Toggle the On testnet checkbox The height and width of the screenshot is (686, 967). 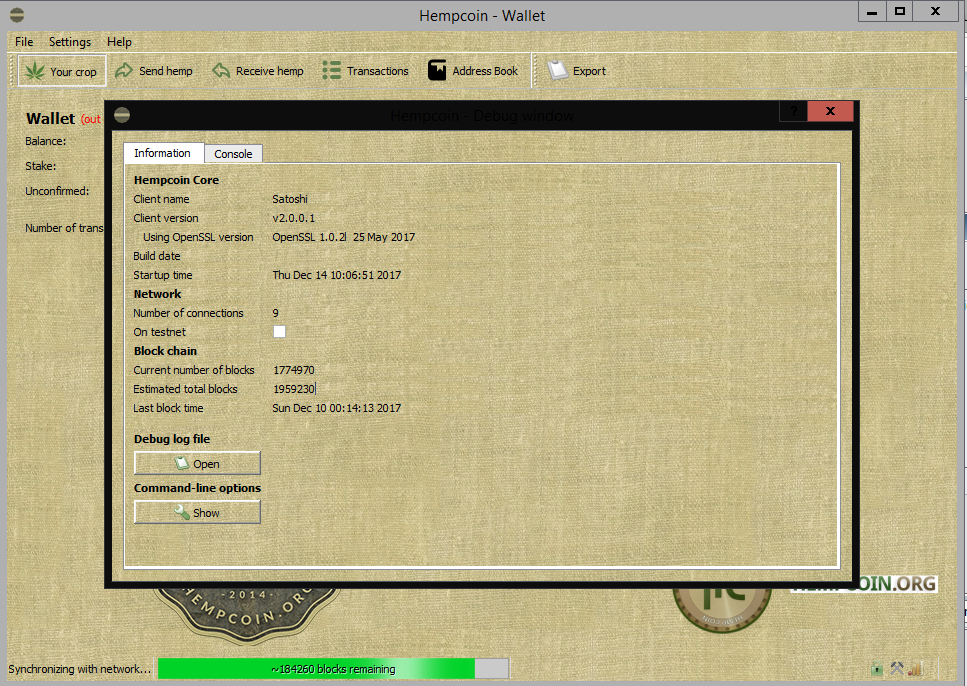(279, 332)
